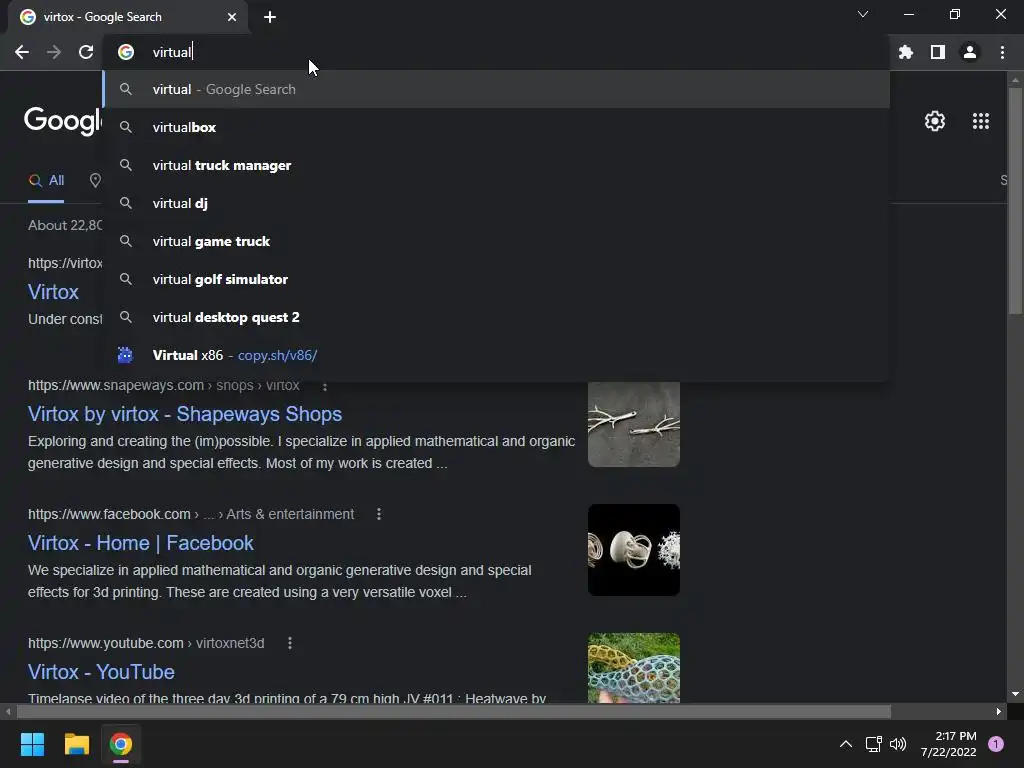Choose the 'virtualbox' suggestion
1024x768 pixels.
pos(496,127)
